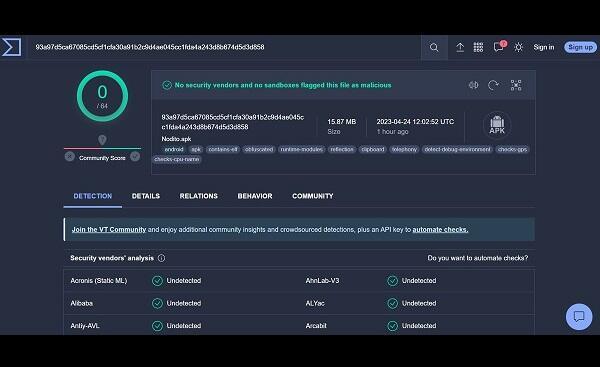Click the Alibaba Undetected check icon
This screenshot has height=367, width=600.
pyautogui.click(x=157, y=303)
